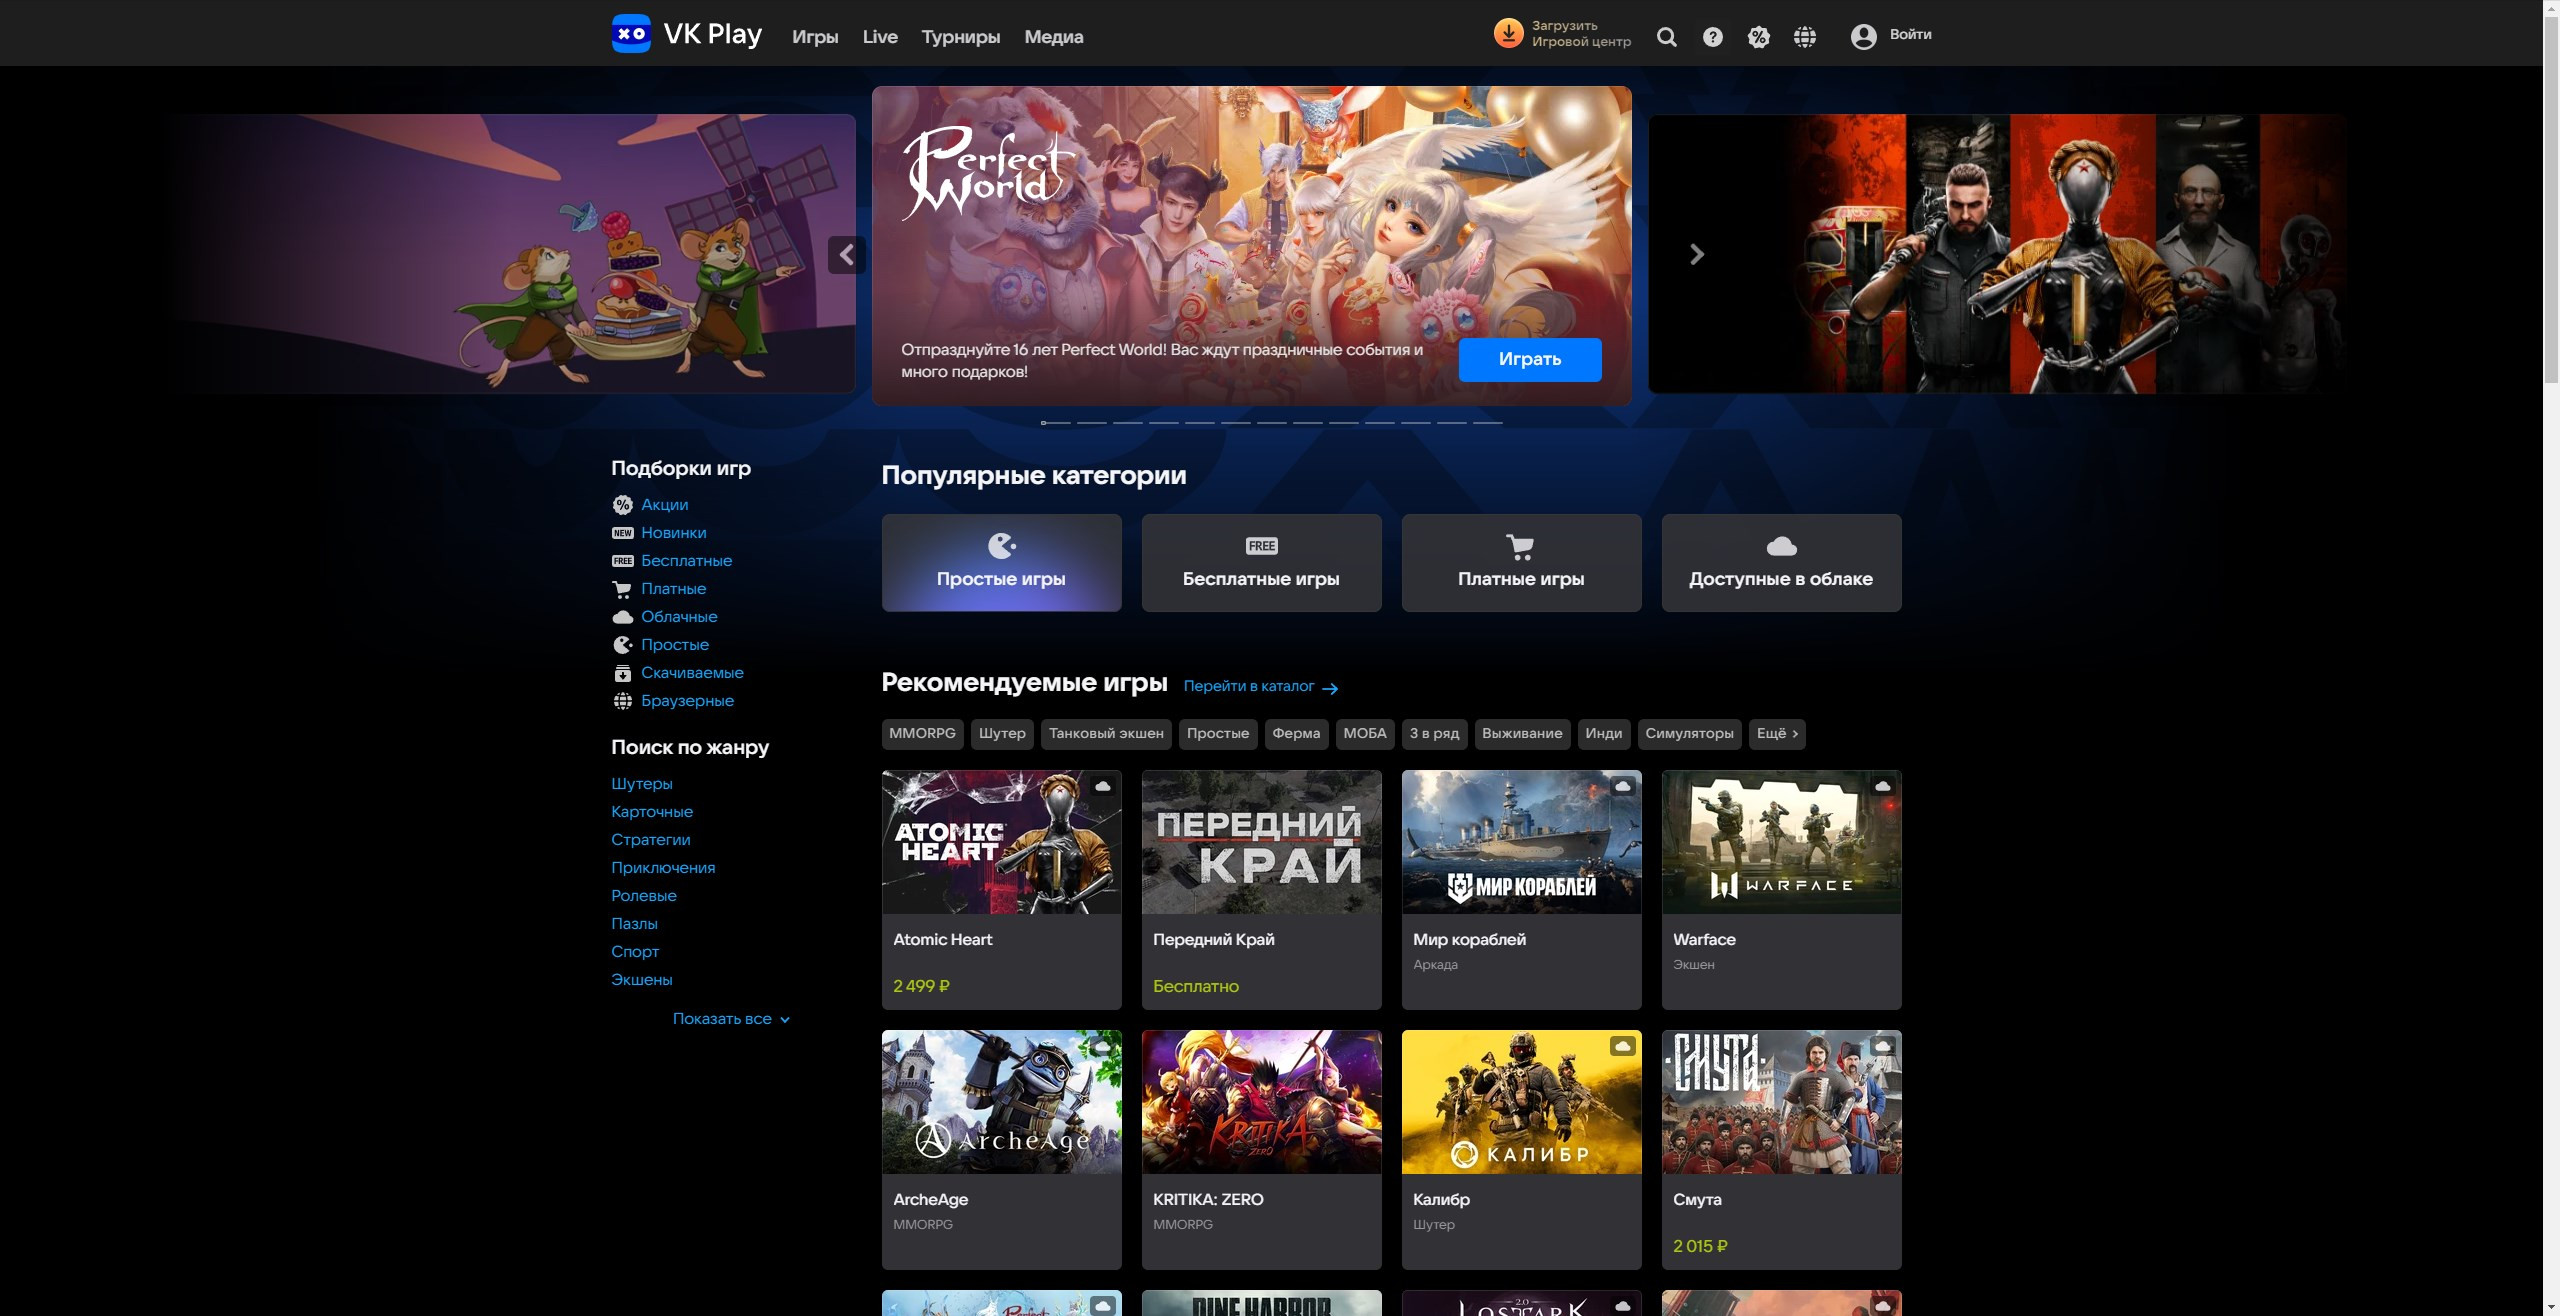
Task: Expand more genre tags with Ещё
Action: [x=1777, y=734]
